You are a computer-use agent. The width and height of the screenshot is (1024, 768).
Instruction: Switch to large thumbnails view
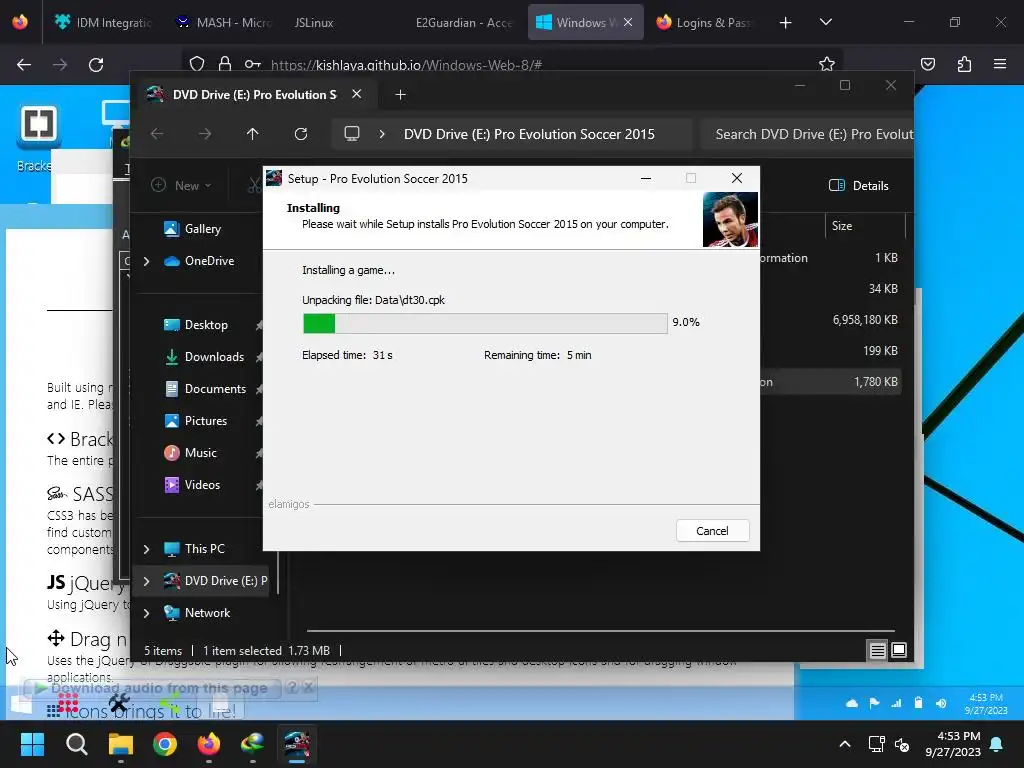[x=899, y=650]
